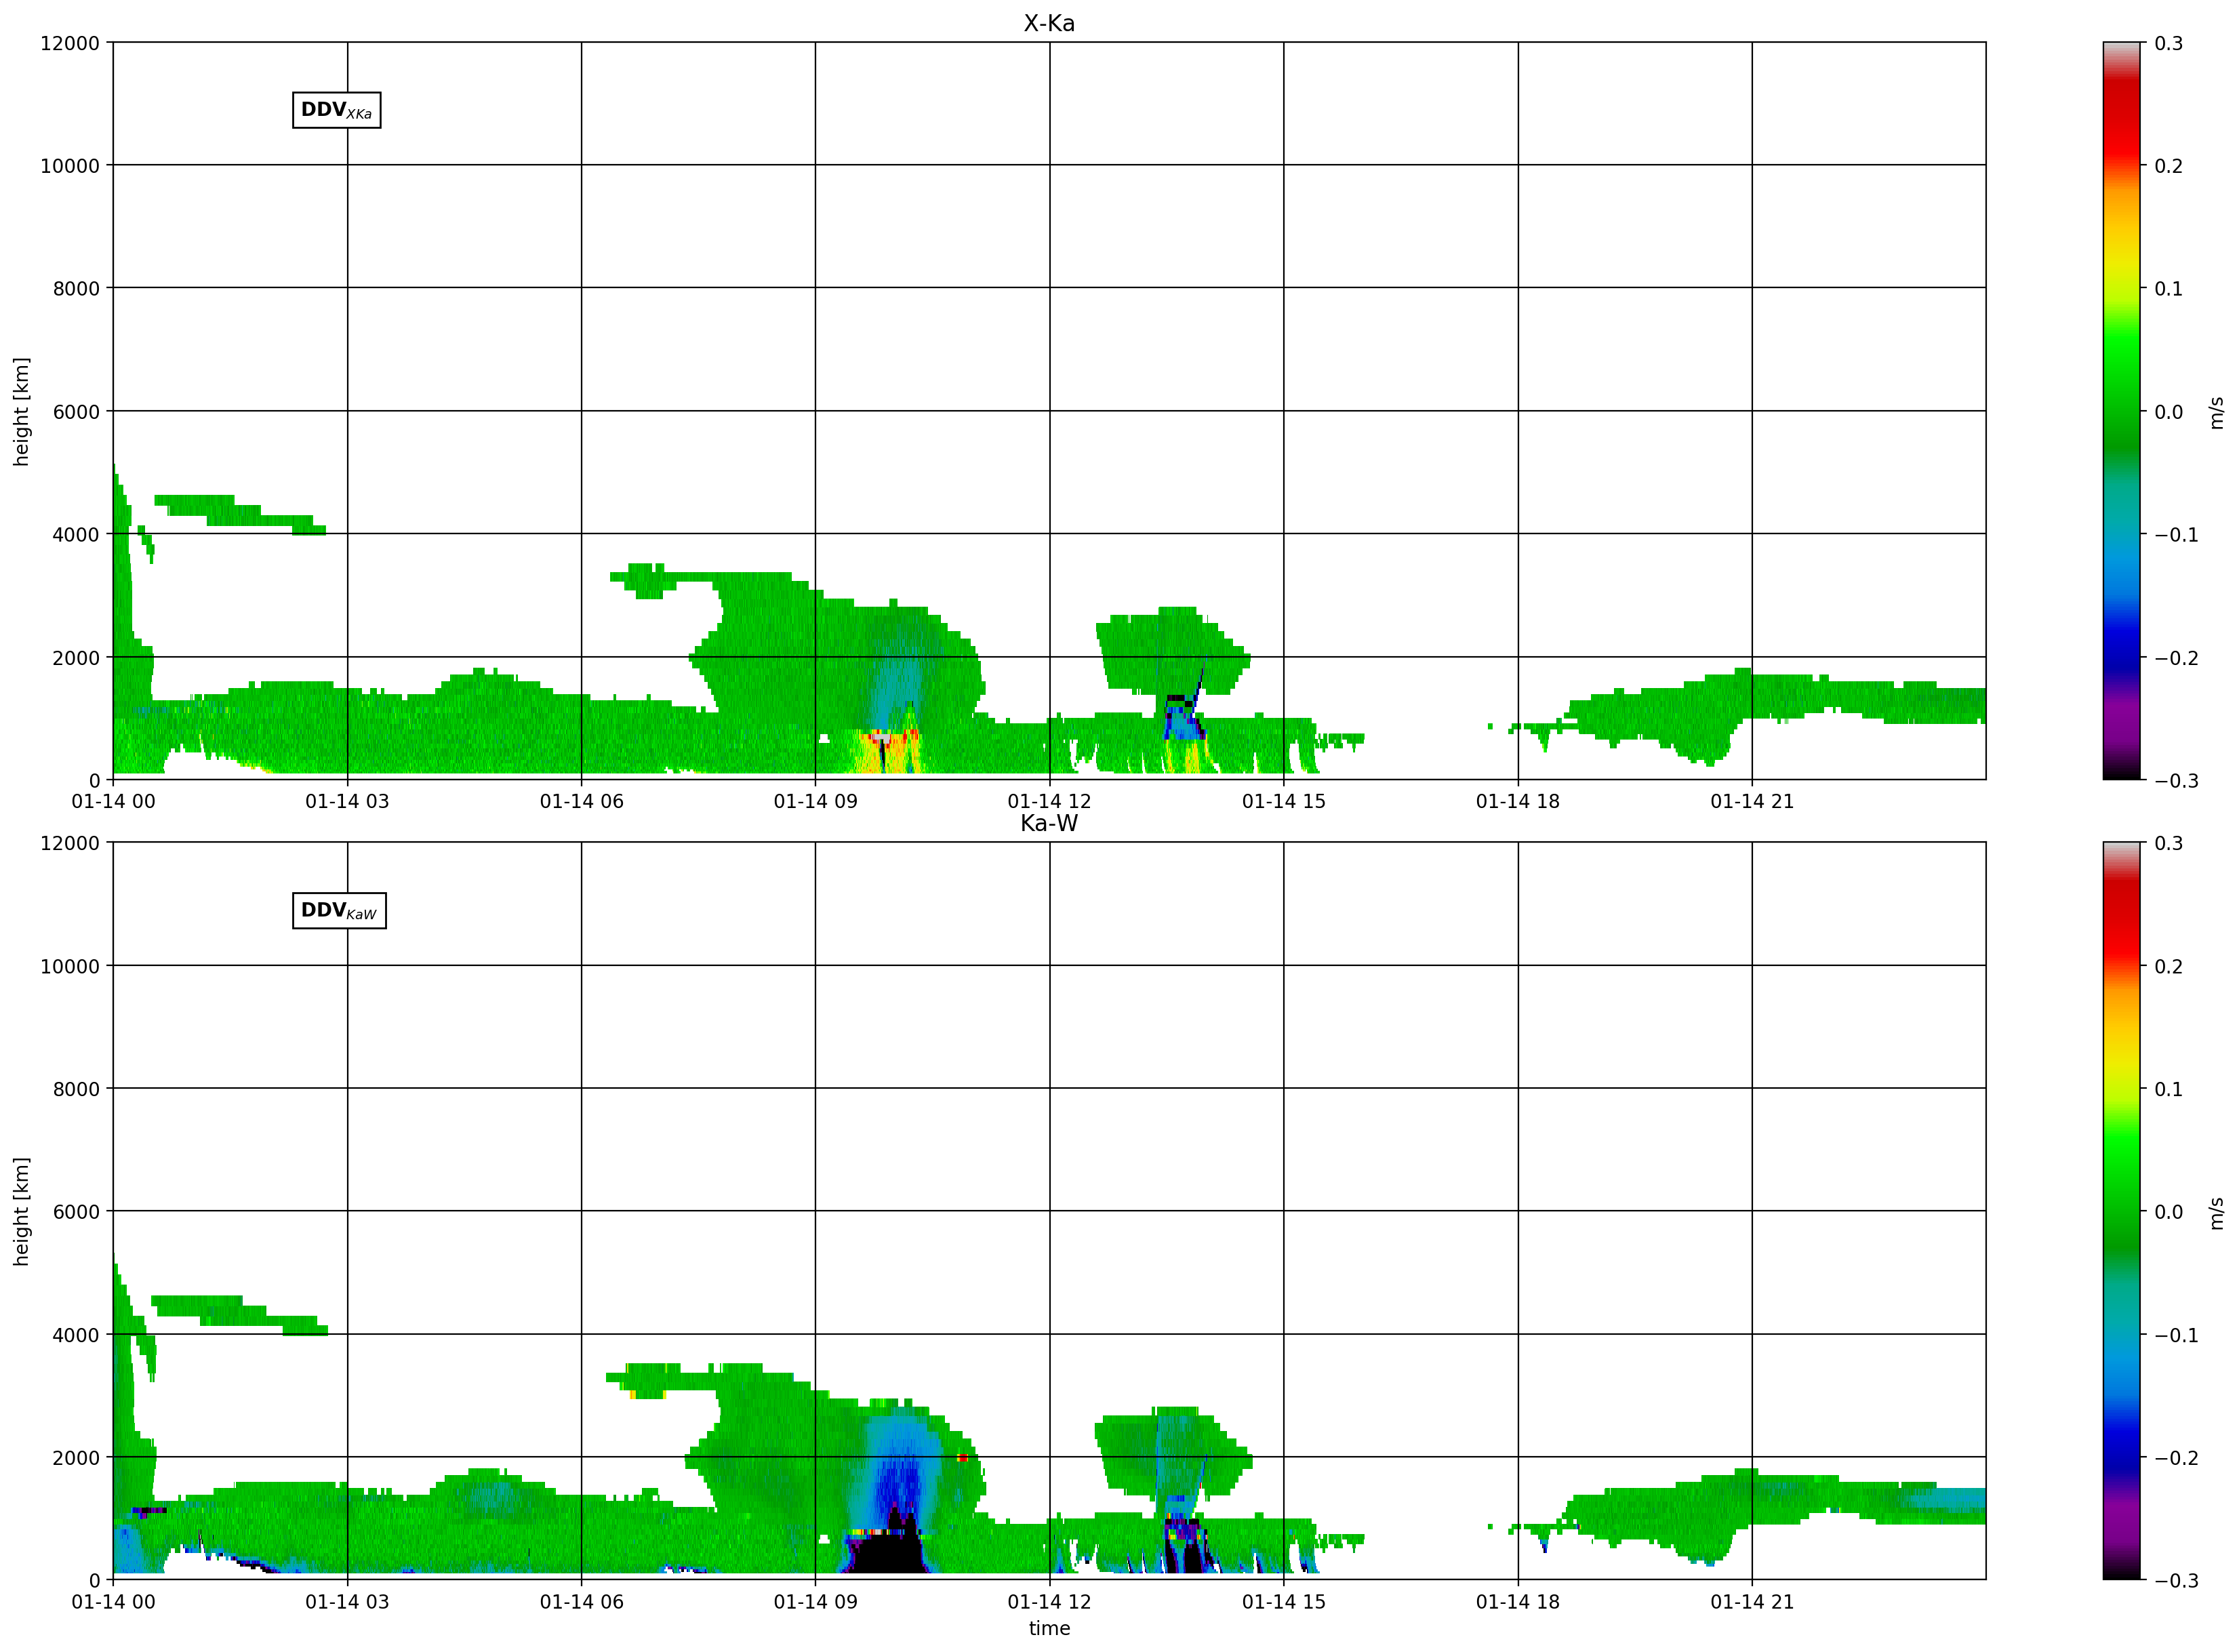This screenshot has width=2239, height=1652.
Task: Click the '01-14 18' tick label under bottom plot
Action: (1518, 1601)
